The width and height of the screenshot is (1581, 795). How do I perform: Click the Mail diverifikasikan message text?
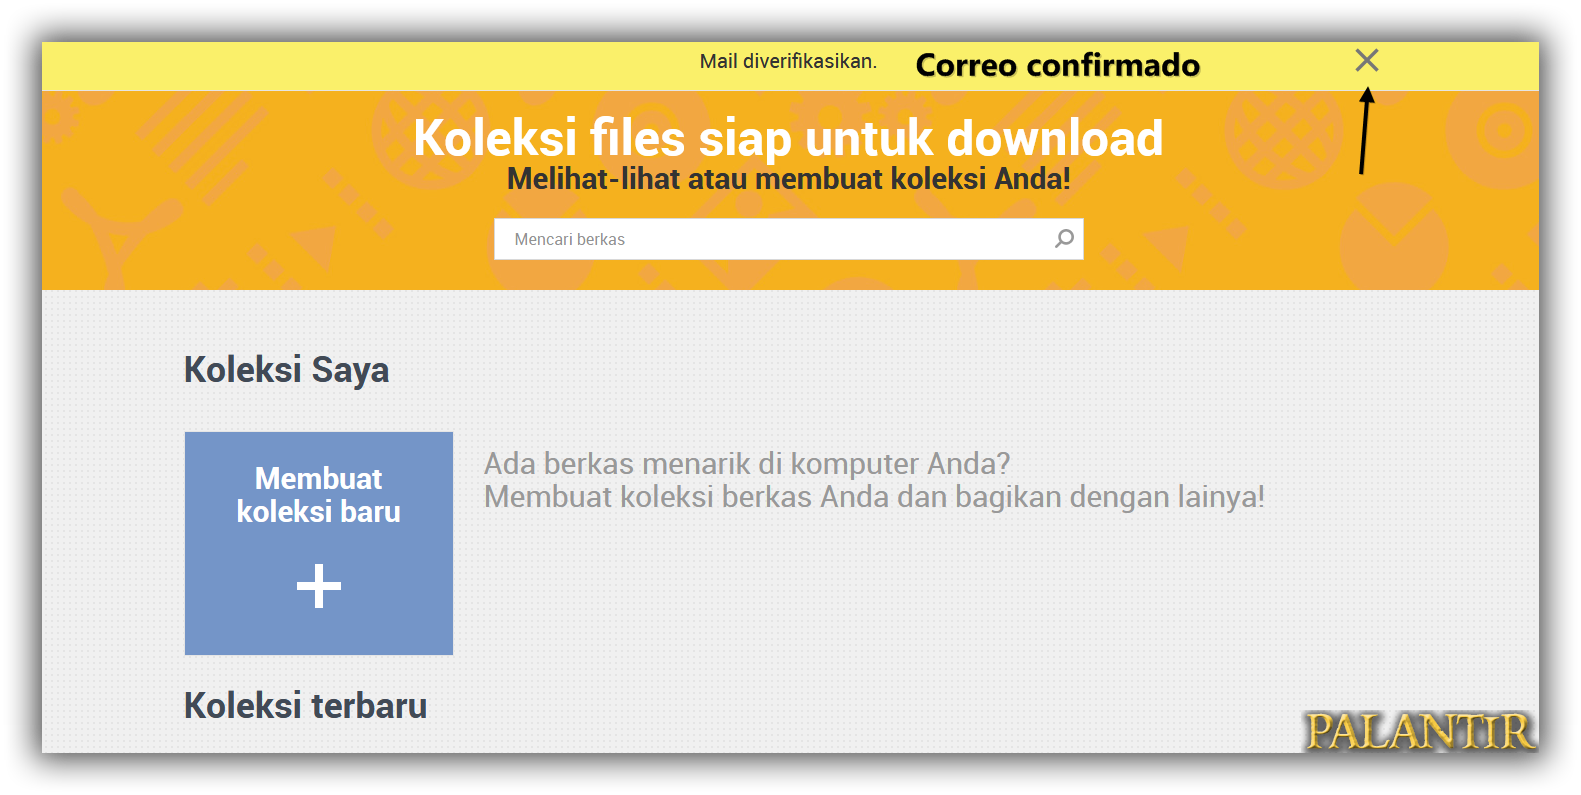788,62
